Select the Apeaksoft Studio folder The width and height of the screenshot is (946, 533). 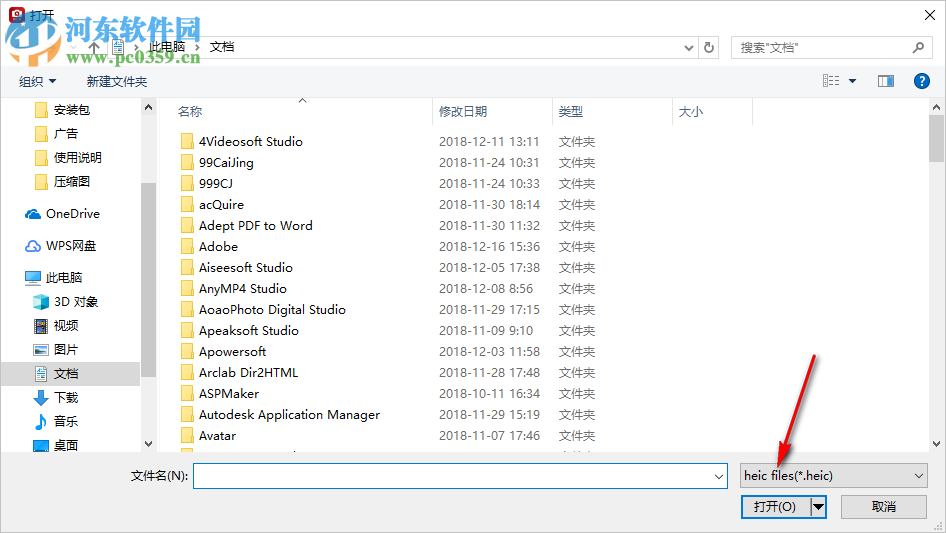pyautogui.click(x=249, y=331)
